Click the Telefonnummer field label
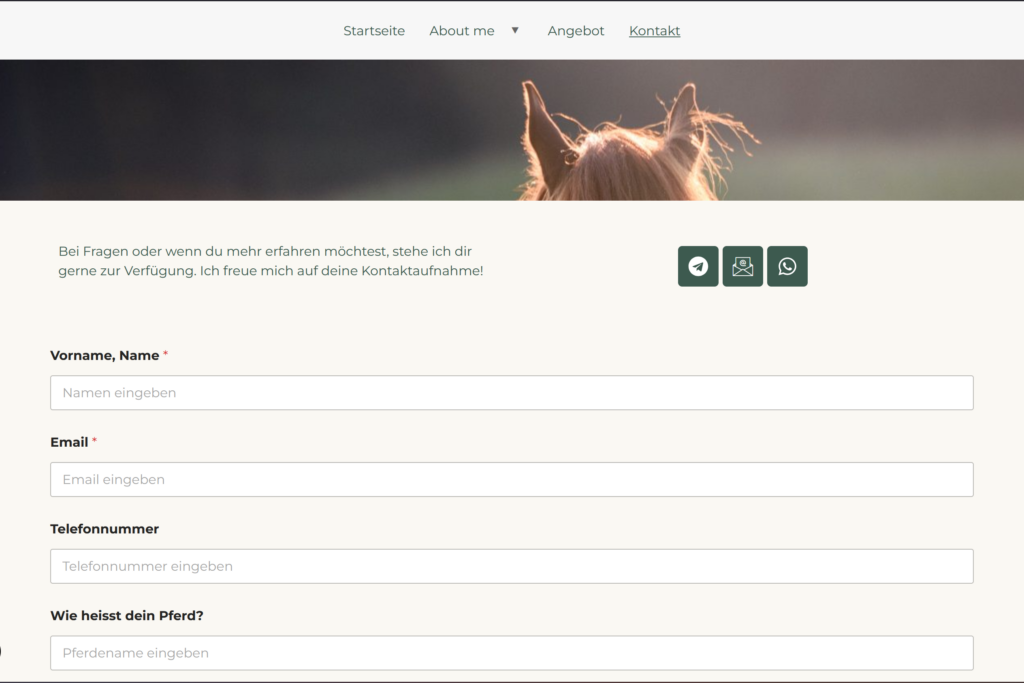 tap(104, 528)
